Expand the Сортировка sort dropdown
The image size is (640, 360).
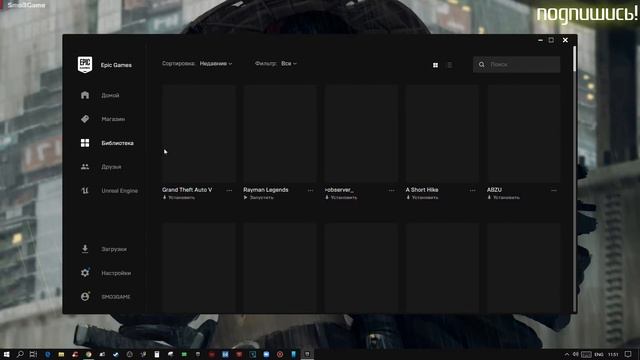216,64
